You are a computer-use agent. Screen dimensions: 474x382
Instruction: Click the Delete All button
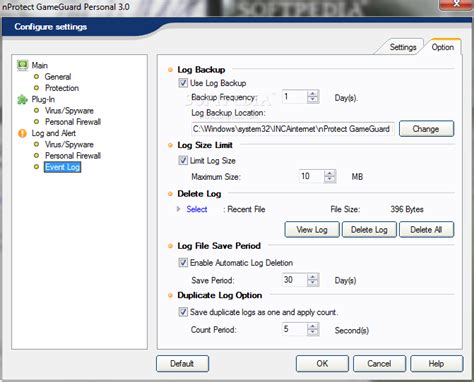pos(426,230)
